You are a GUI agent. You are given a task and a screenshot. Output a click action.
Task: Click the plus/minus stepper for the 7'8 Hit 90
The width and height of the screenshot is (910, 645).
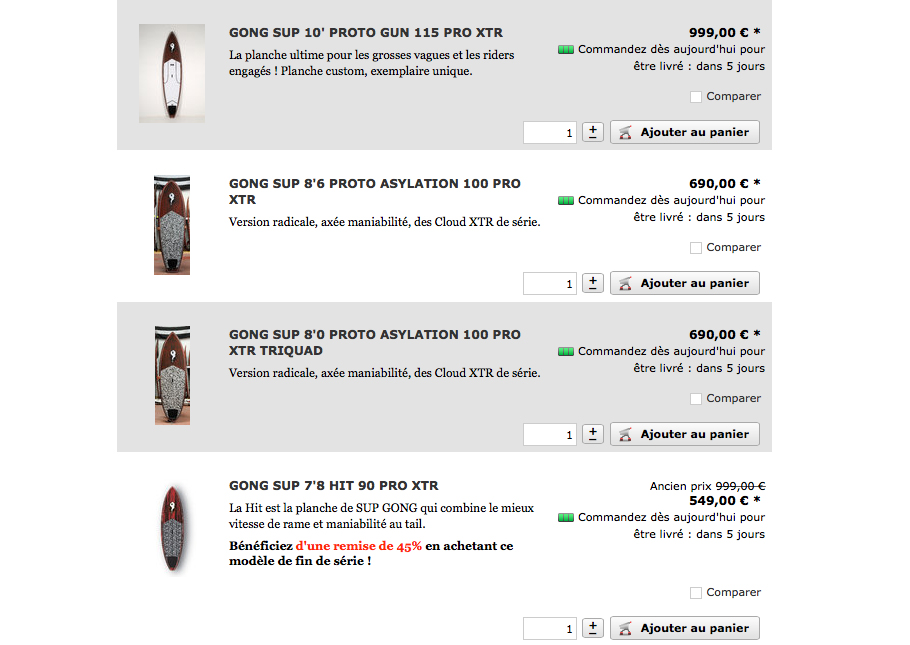click(593, 628)
